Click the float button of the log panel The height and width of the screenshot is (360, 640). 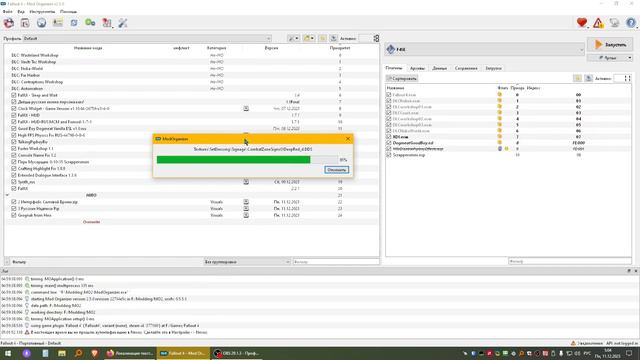tap(629, 271)
